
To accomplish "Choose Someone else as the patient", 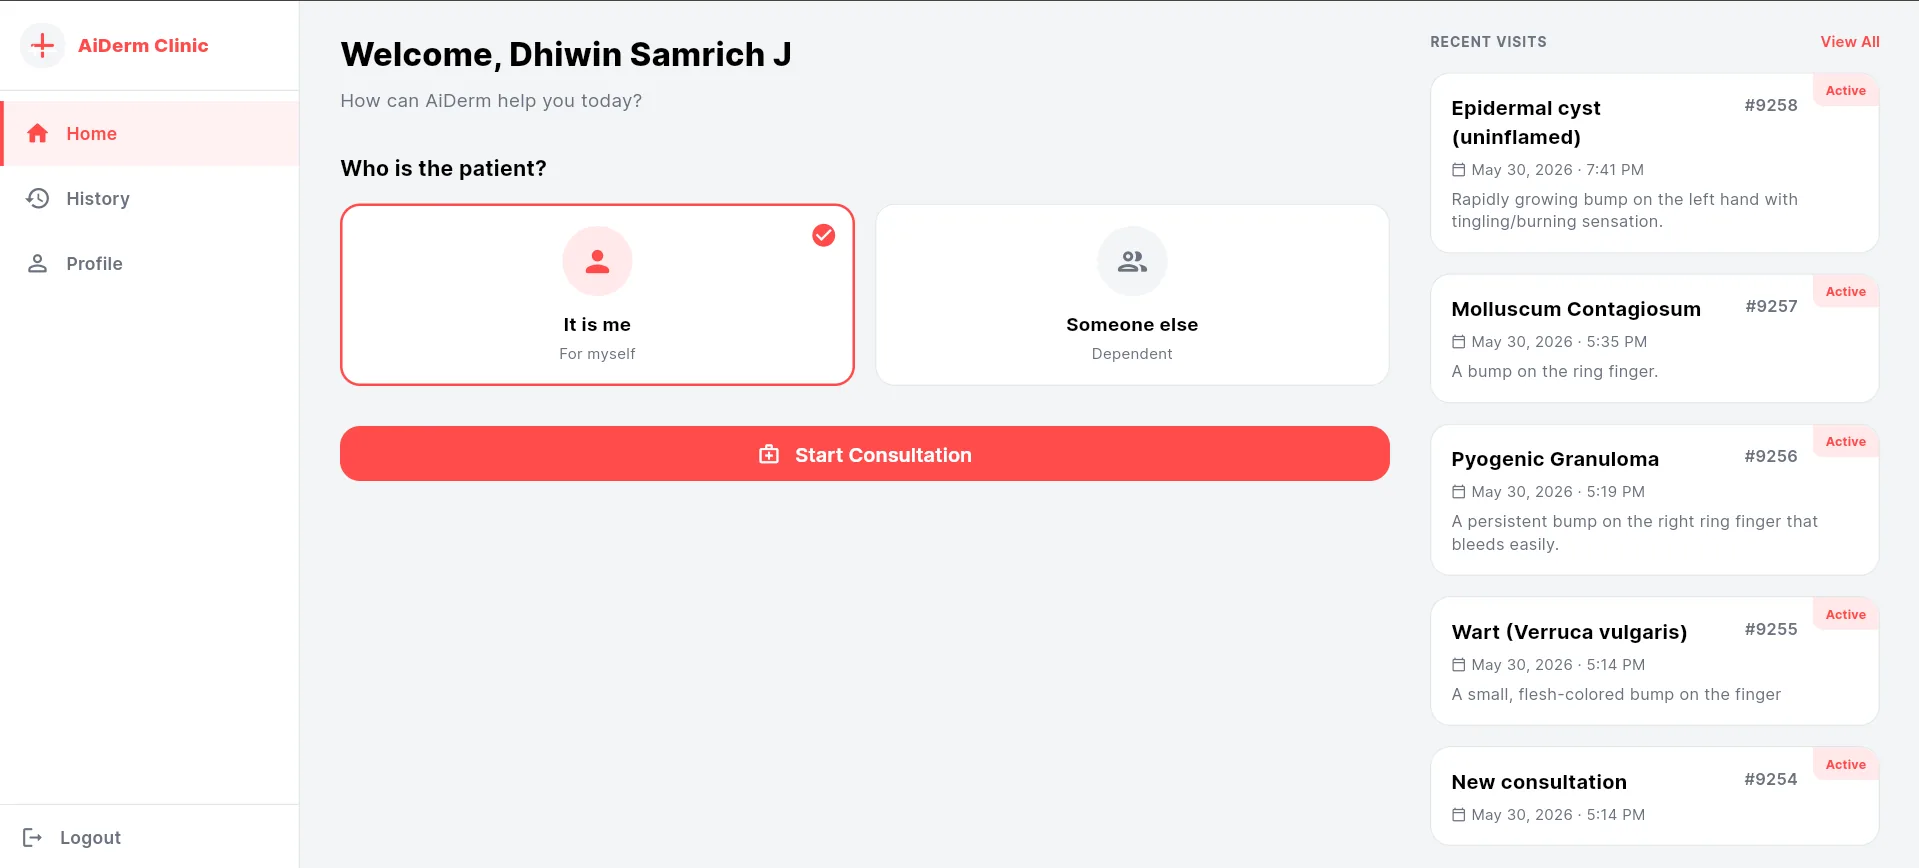I will [1132, 295].
